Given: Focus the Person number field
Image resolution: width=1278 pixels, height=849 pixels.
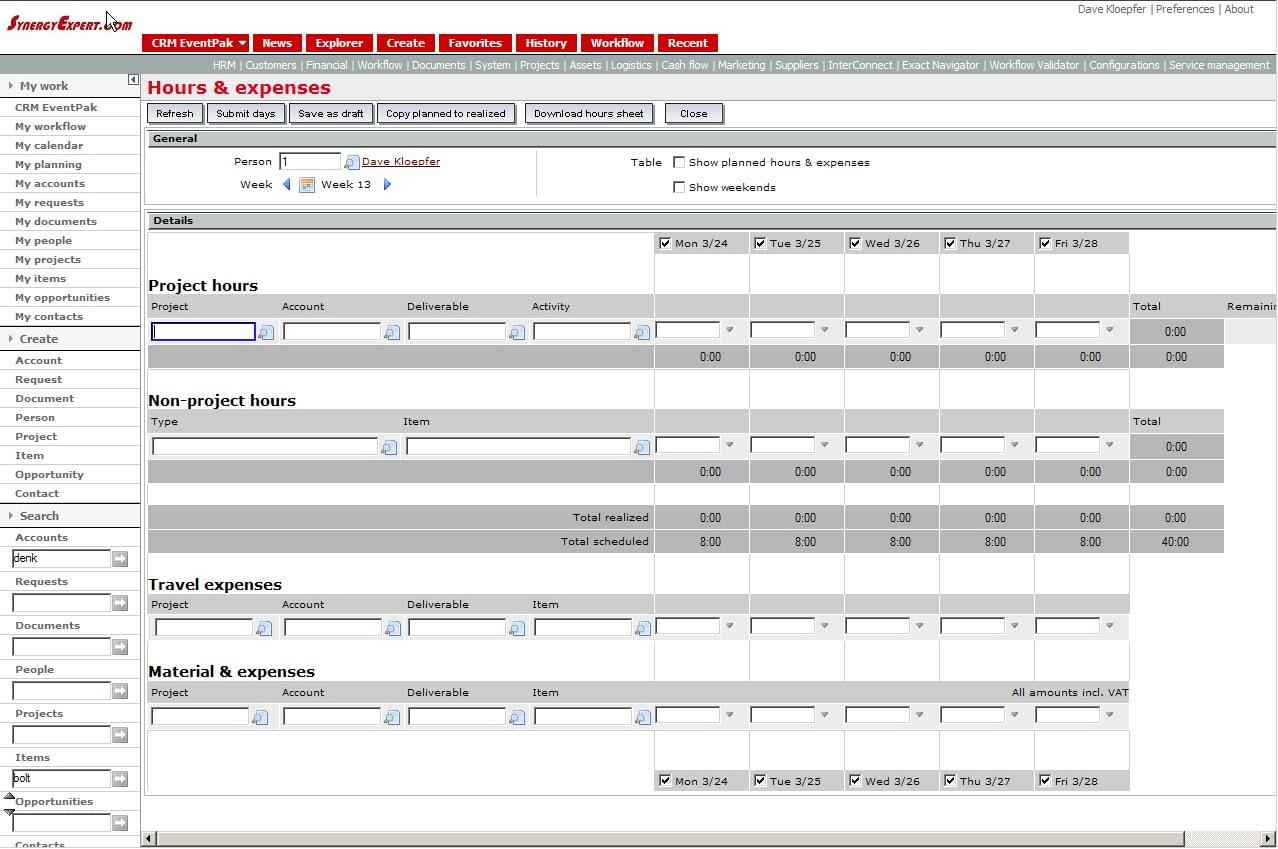Looking at the screenshot, I should coord(310,162).
